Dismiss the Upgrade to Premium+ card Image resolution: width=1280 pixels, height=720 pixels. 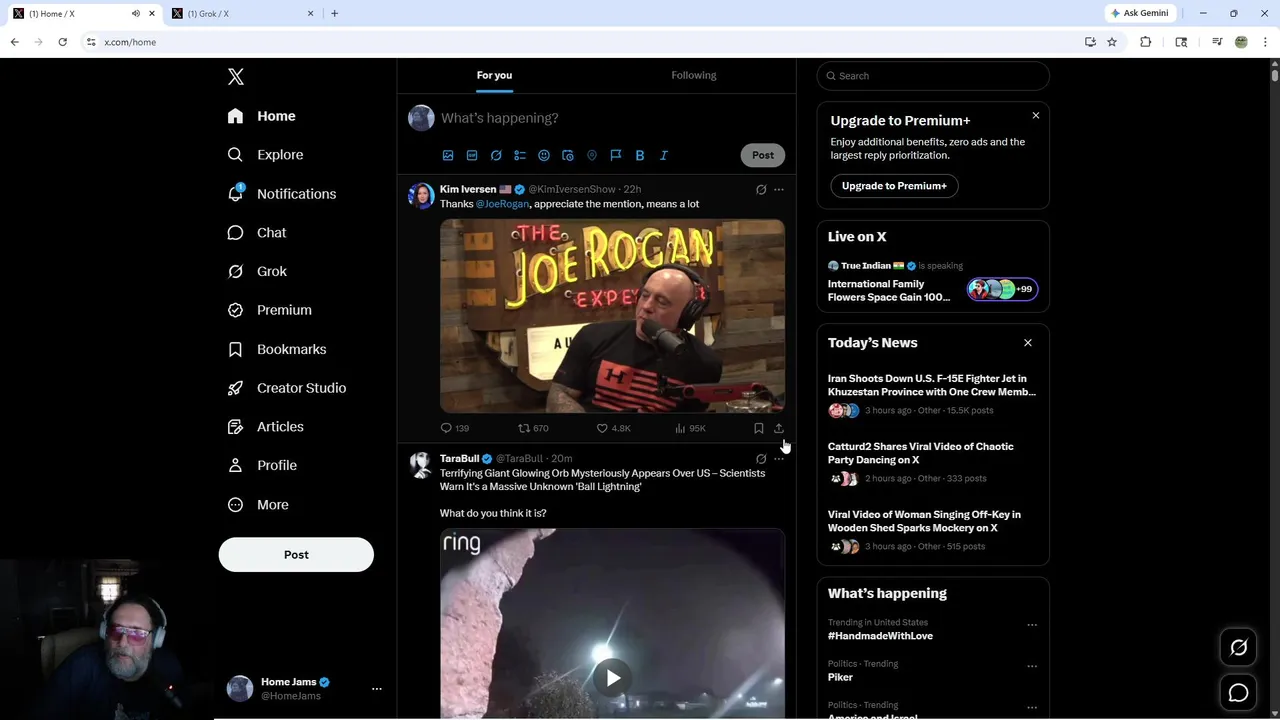click(x=1036, y=116)
